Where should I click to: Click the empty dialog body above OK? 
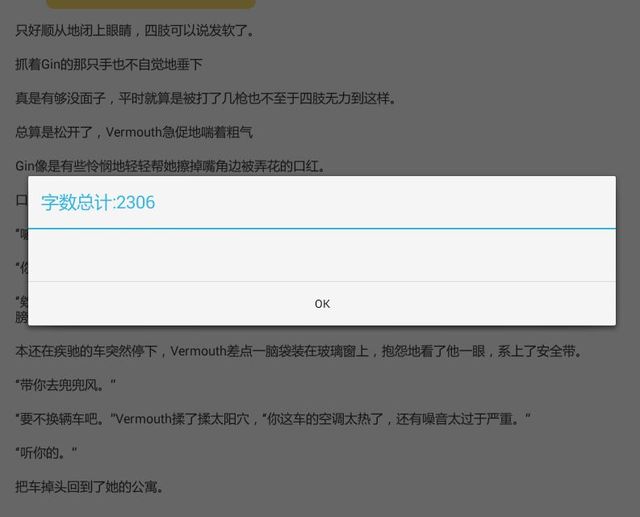(x=321, y=255)
